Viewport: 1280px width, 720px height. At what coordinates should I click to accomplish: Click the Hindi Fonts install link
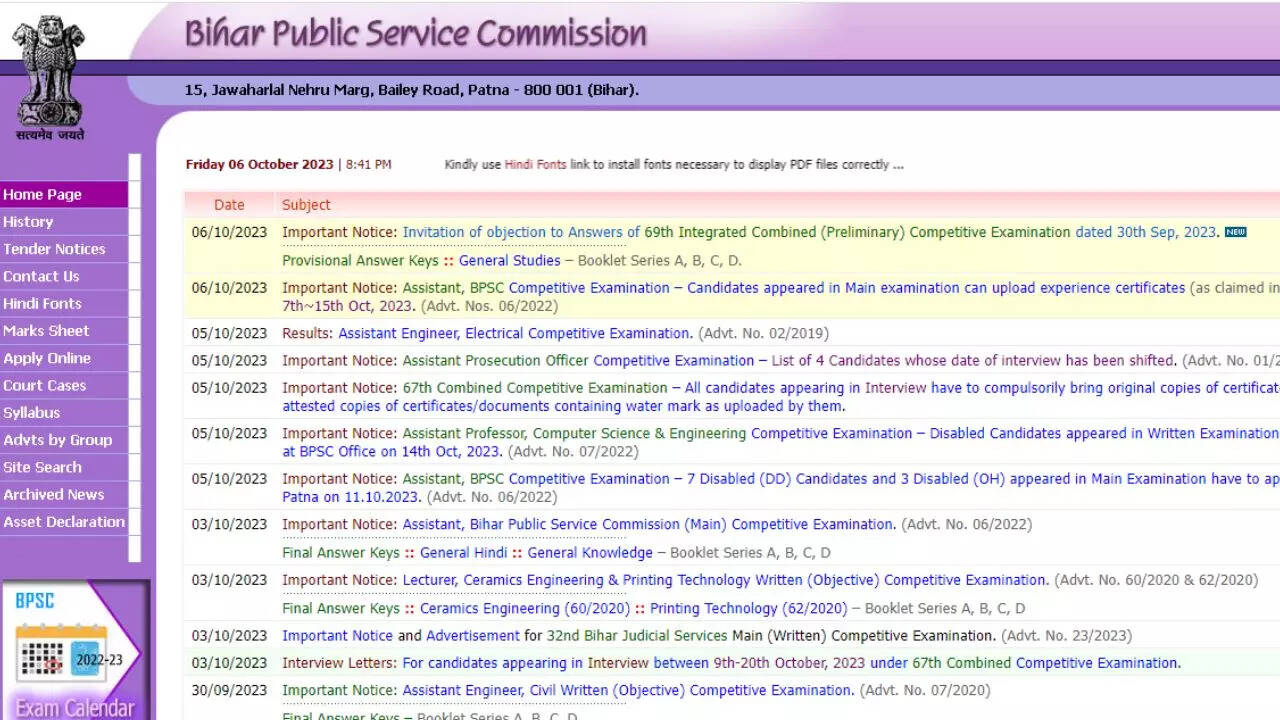tap(535, 165)
